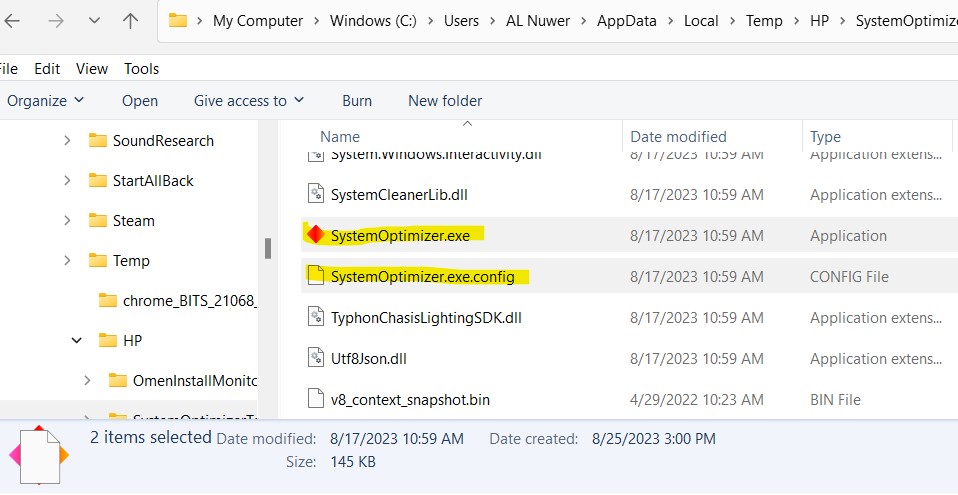Open the recent locations dropdown arrow
The height and width of the screenshot is (495, 958).
[x=94, y=21]
